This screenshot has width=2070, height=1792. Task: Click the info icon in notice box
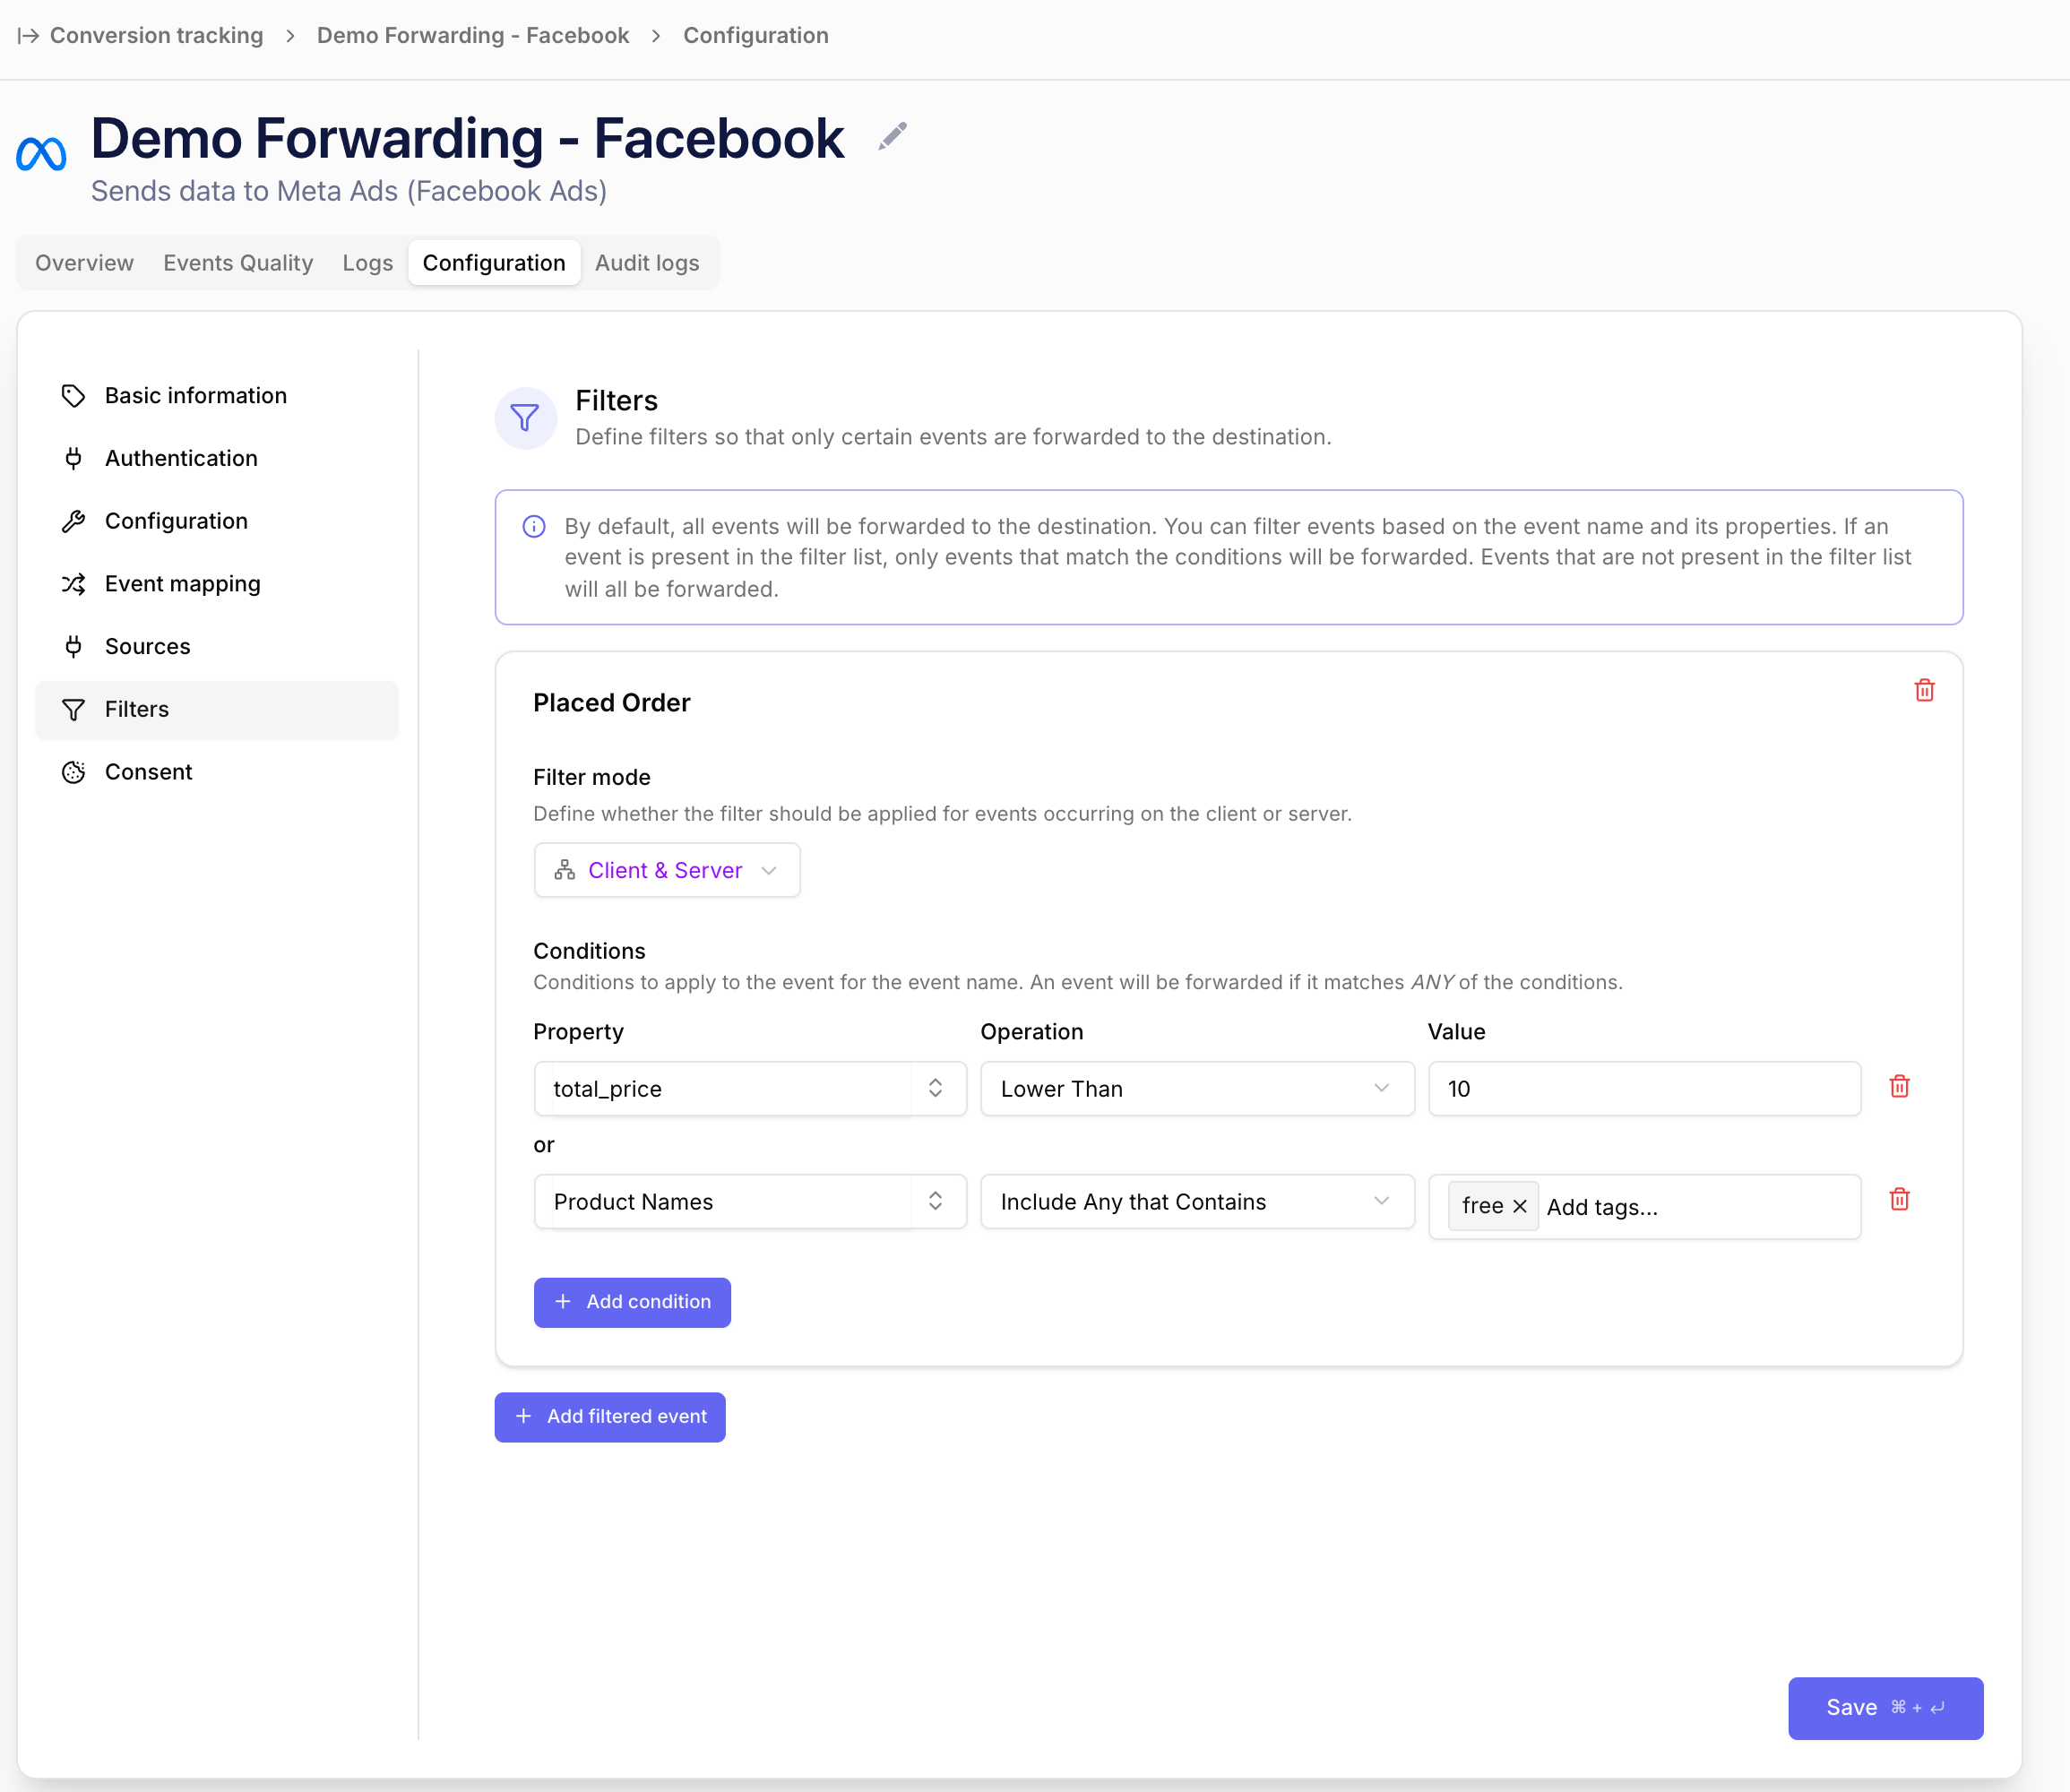pyautogui.click(x=534, y=526)
